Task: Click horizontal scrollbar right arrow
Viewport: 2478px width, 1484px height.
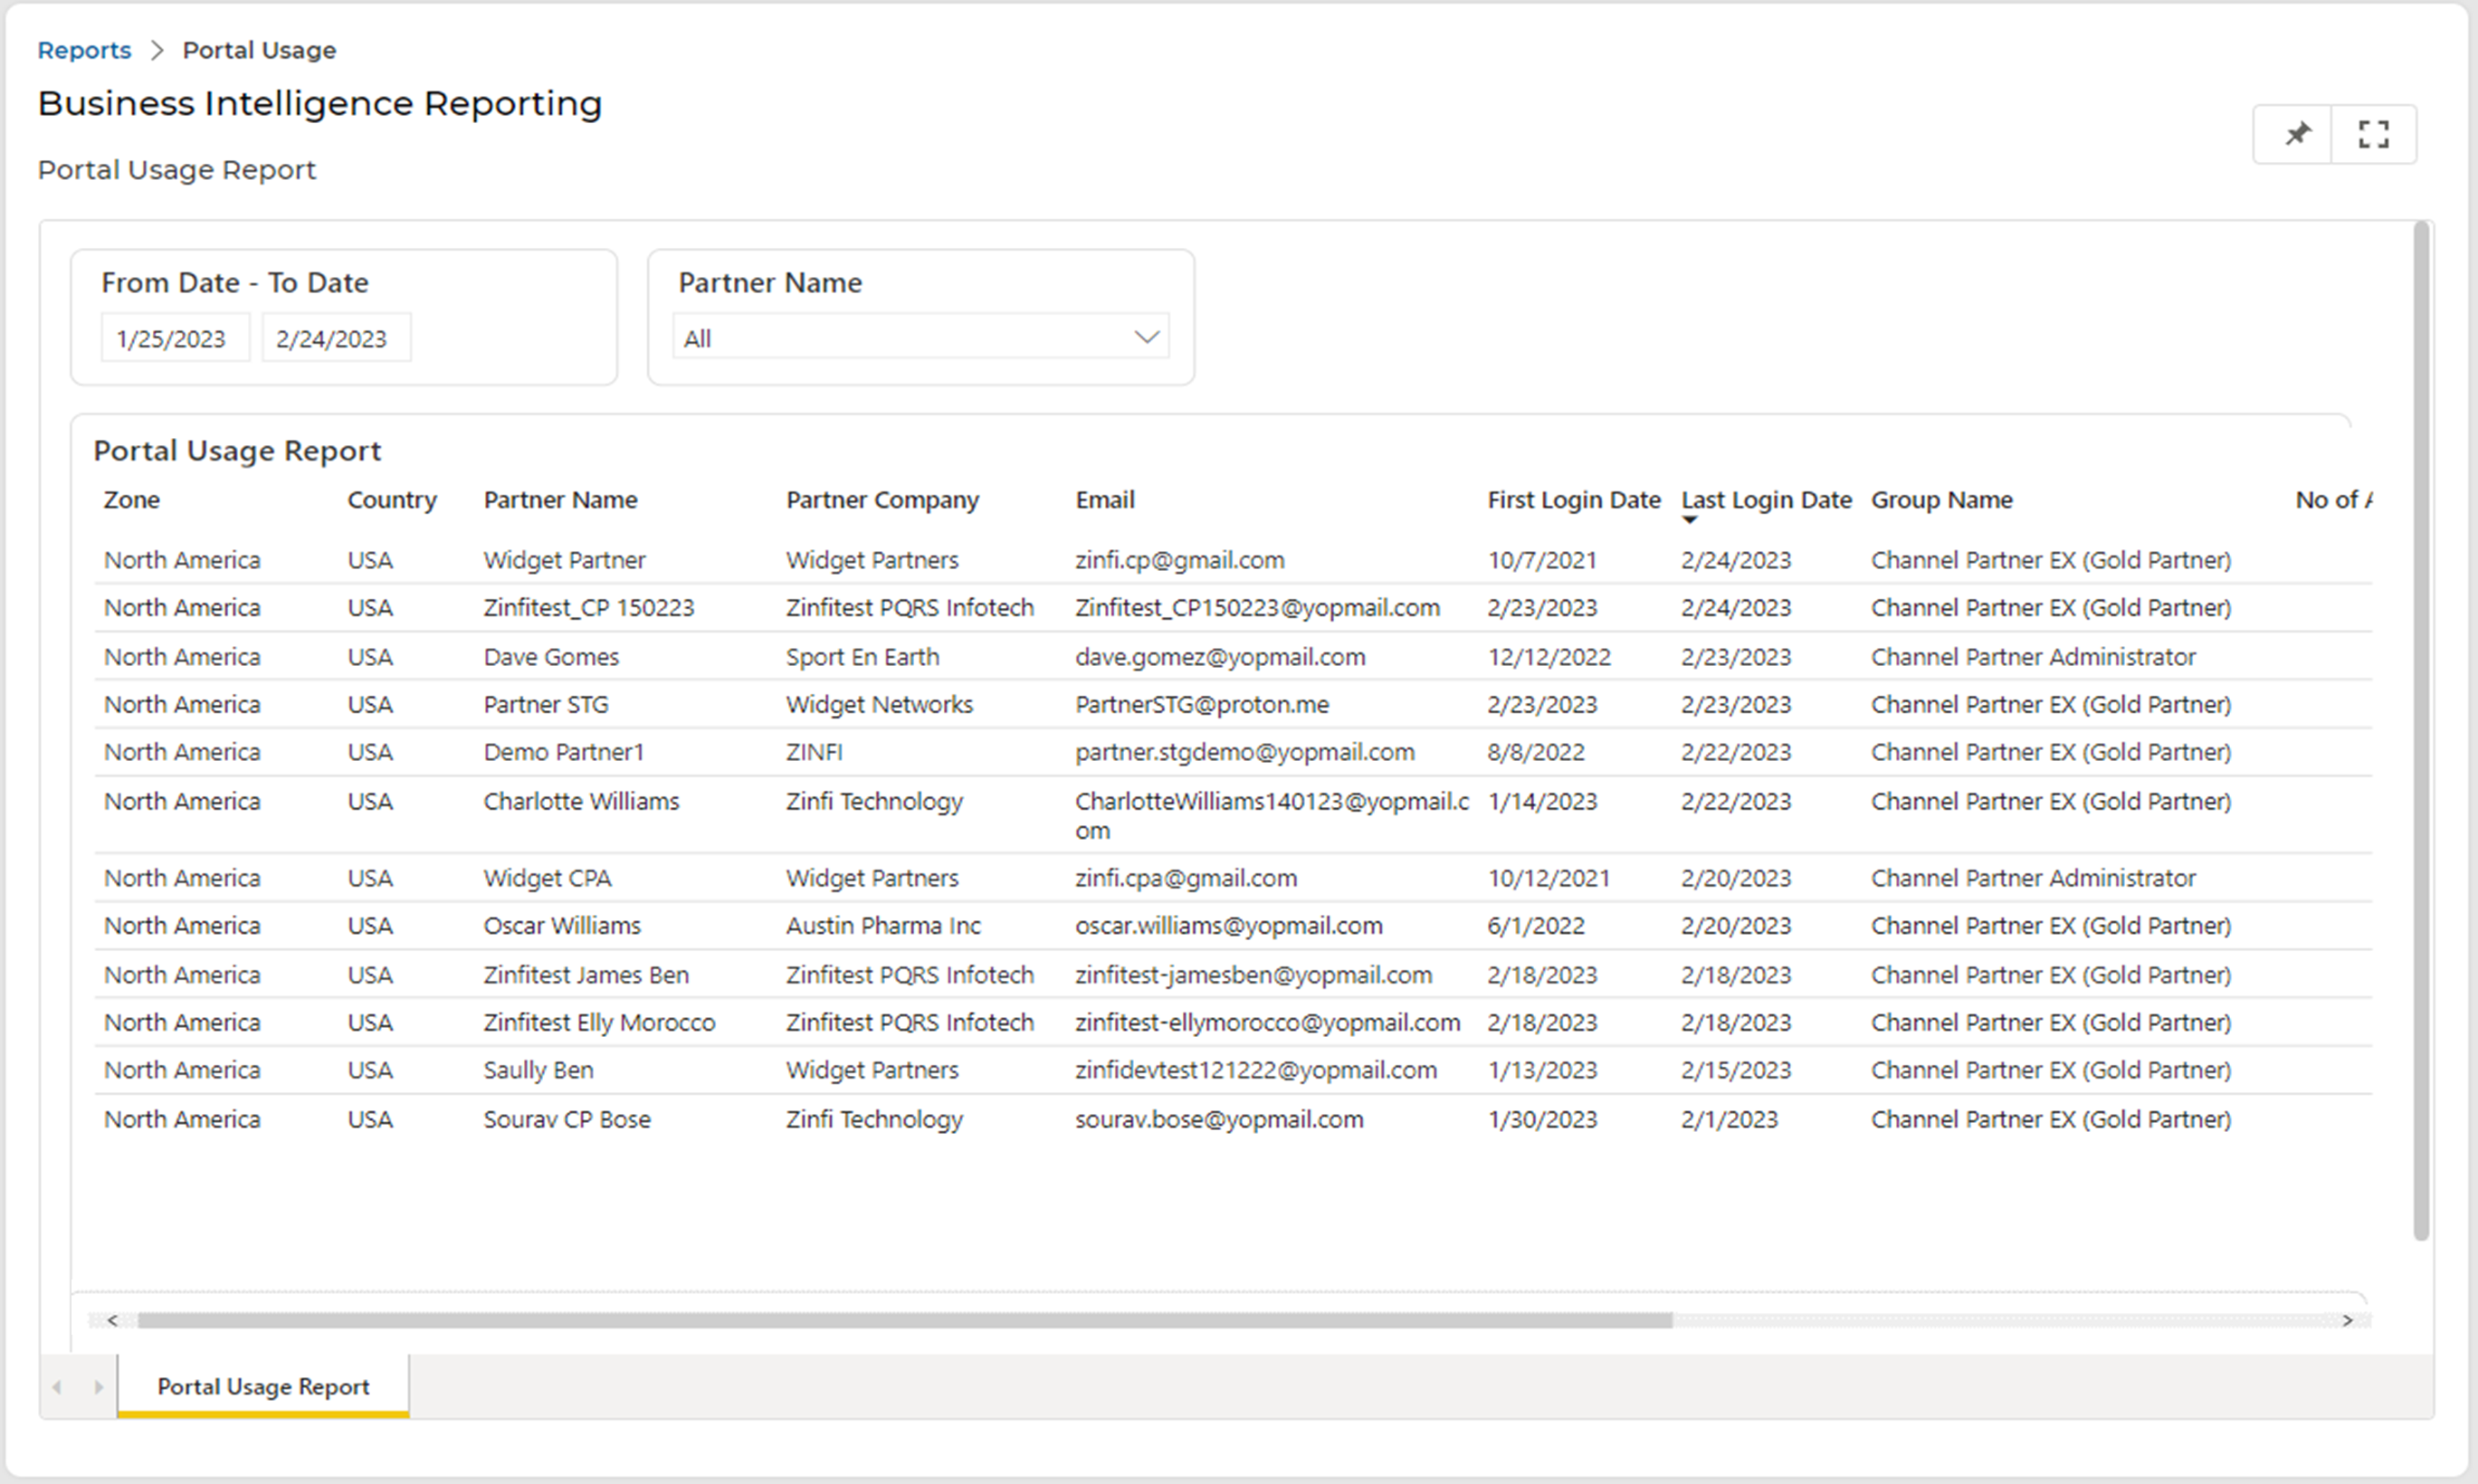Action: click(x=2347, y=1321)
